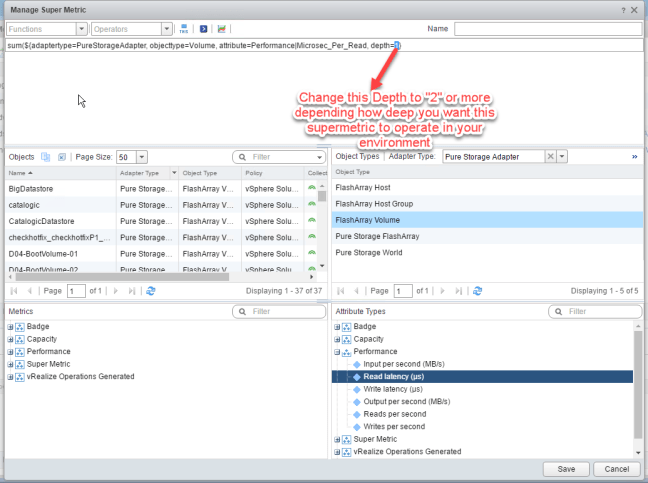Select the Object Types tab
The height and width of the screenshot is (483, 648).
pyautogui.click(x=357, y=157)
